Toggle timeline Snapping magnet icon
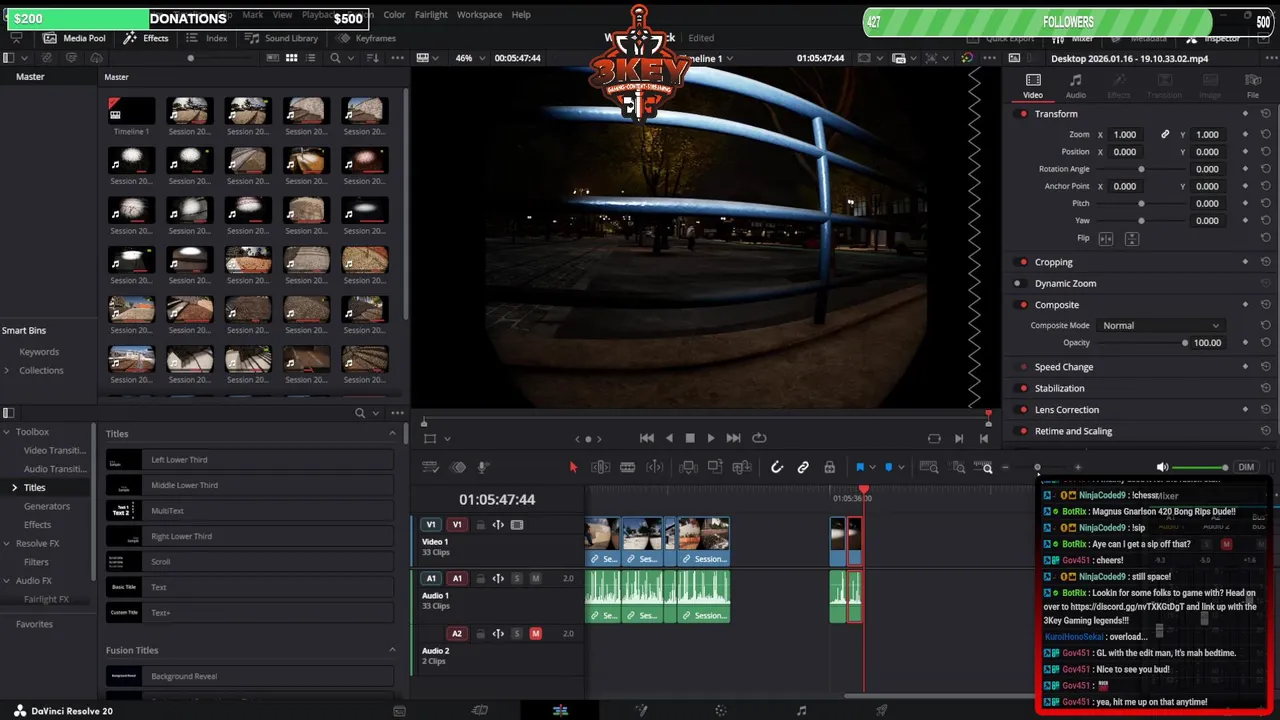 [x=776, y=467]
